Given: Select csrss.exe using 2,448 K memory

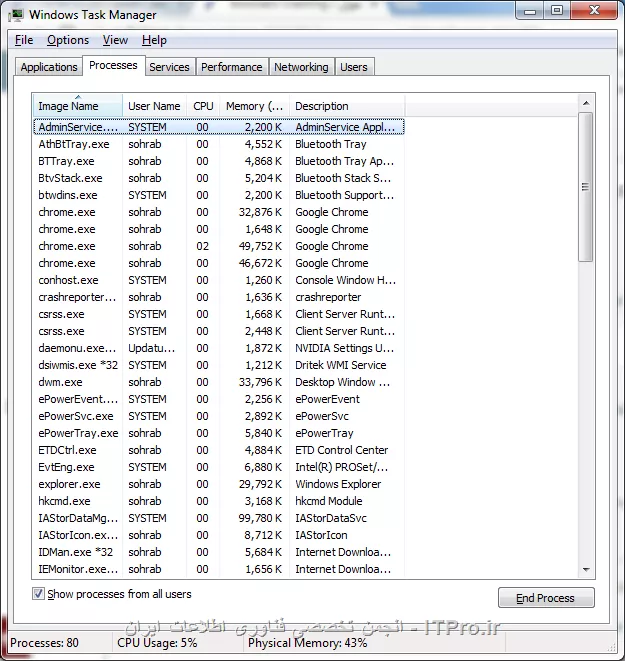Looking at the screenshot, I should click(x=219, y=331).
